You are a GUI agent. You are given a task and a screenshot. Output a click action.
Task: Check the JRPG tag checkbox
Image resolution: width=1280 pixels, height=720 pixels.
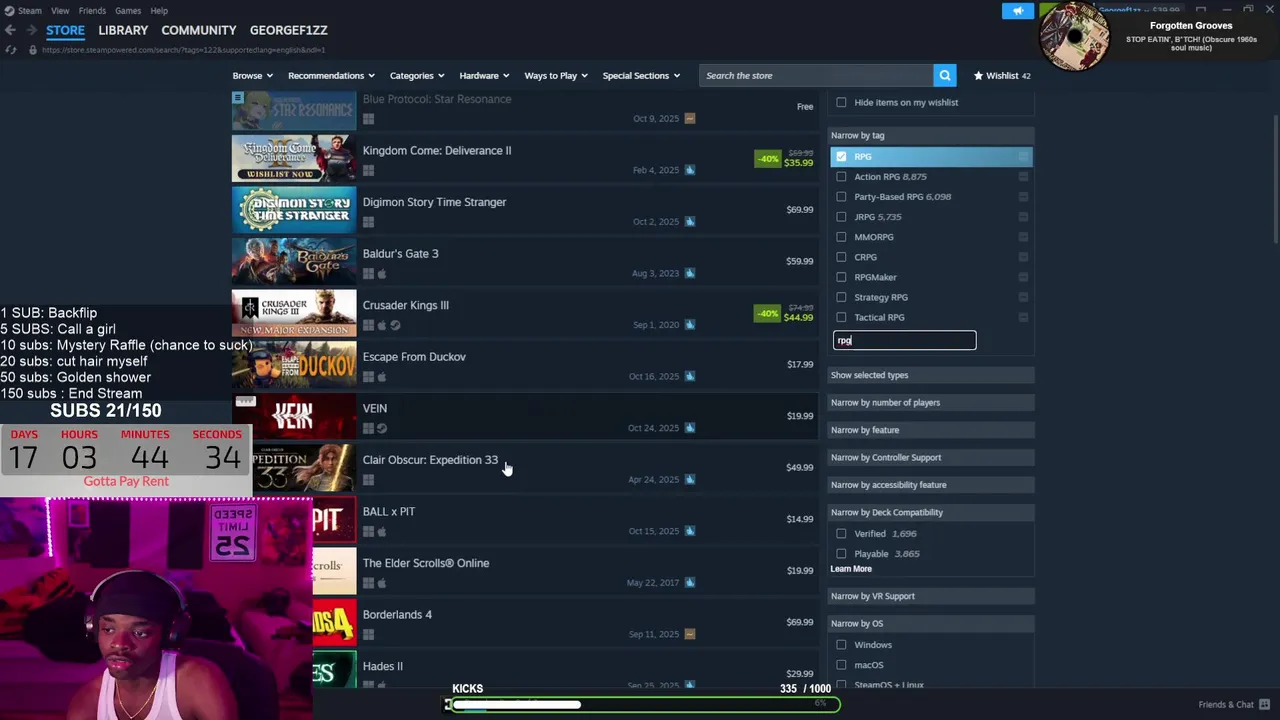pyautogui.click(x=841, y=217)
